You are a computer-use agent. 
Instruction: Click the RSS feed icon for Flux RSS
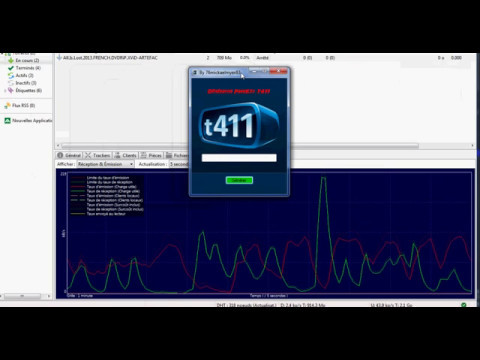click(x=7, y=106)
